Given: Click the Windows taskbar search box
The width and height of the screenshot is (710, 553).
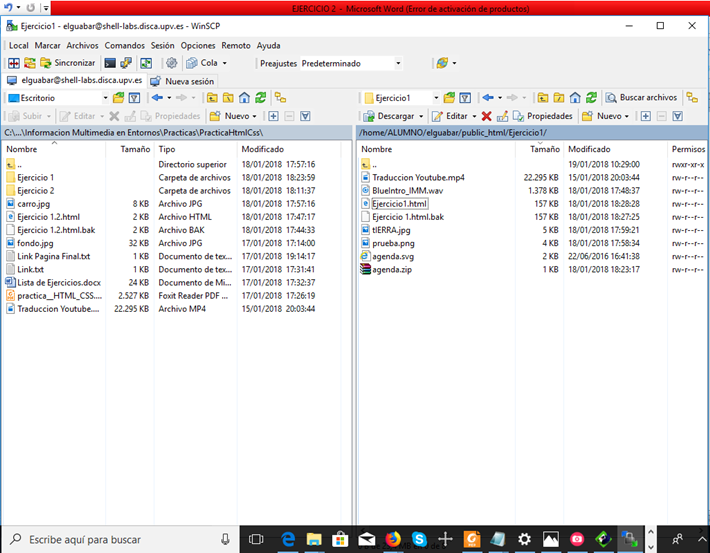Looking at the screenshot, I should 120,539.
